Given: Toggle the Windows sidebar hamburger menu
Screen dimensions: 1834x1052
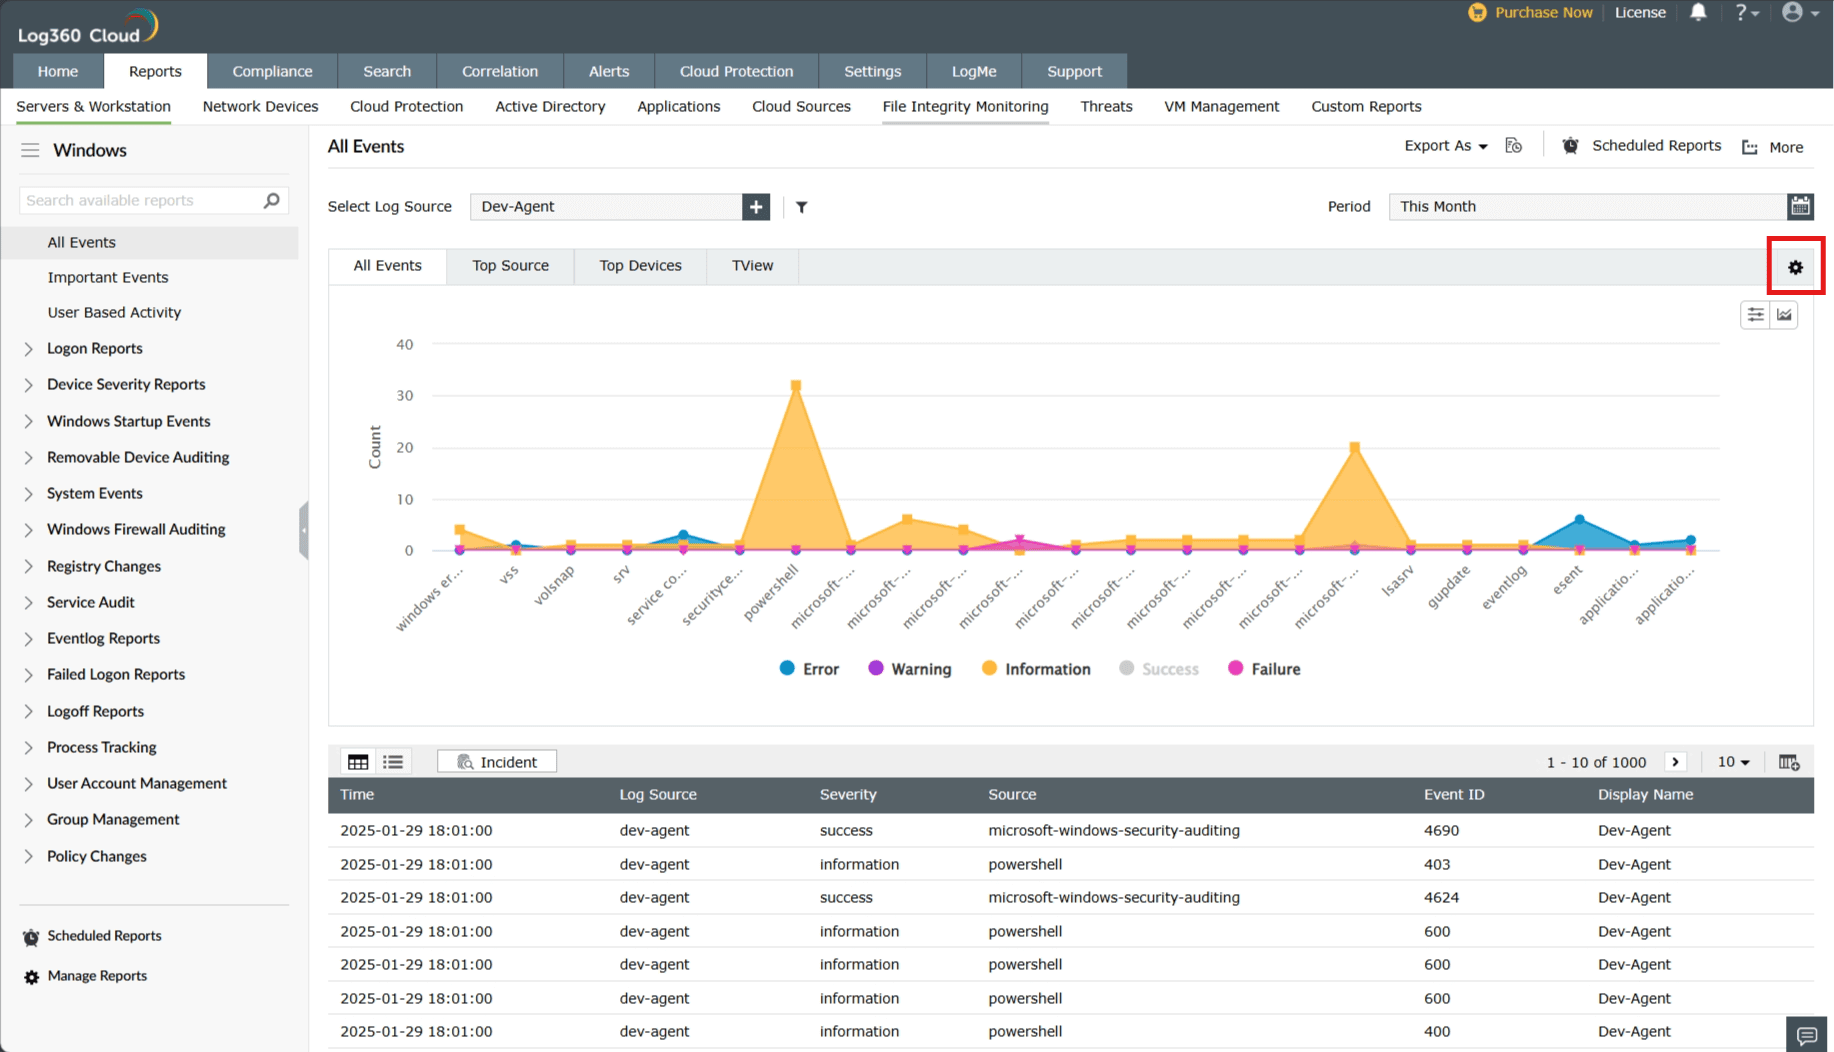Looking at the screenshot, I should point(30,150).
